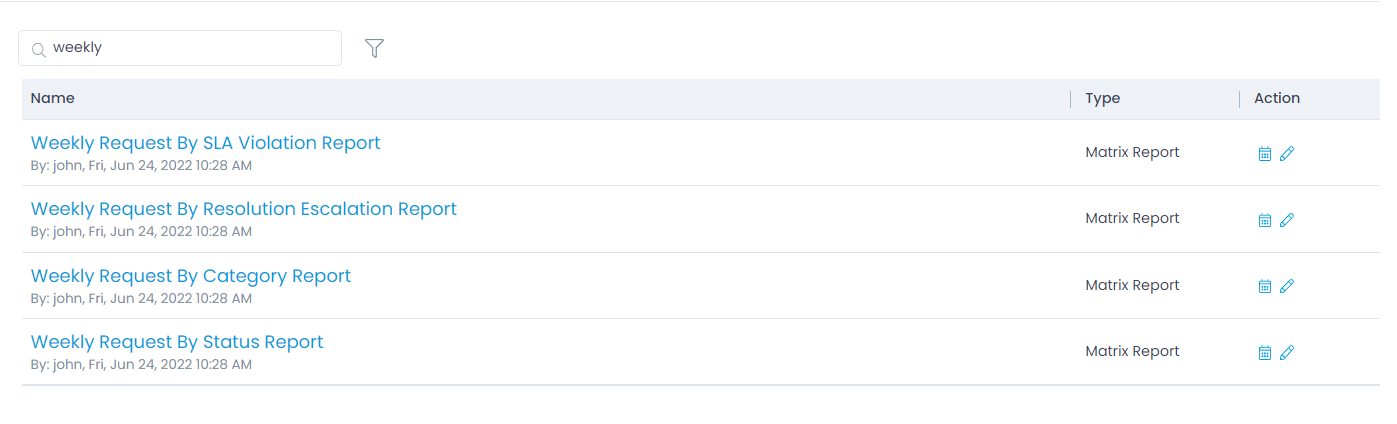
Task: Click the magnifier icon in search box
Action: click(x=39, y=49)
